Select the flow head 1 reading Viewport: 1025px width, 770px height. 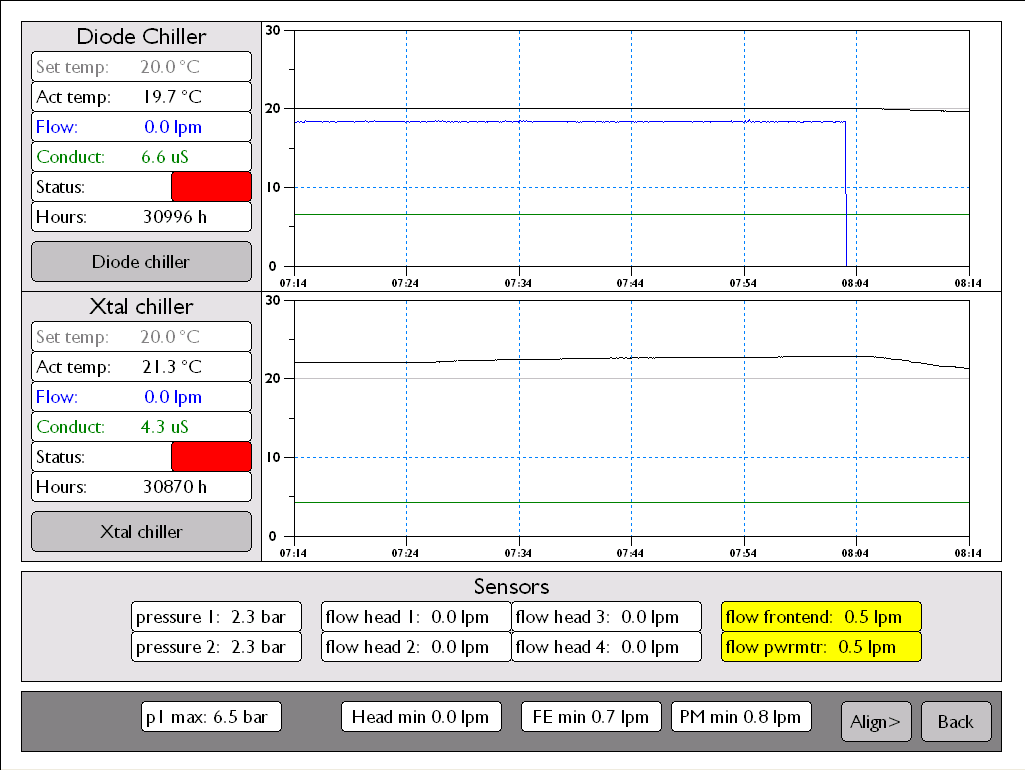click(x=416, y=617)
